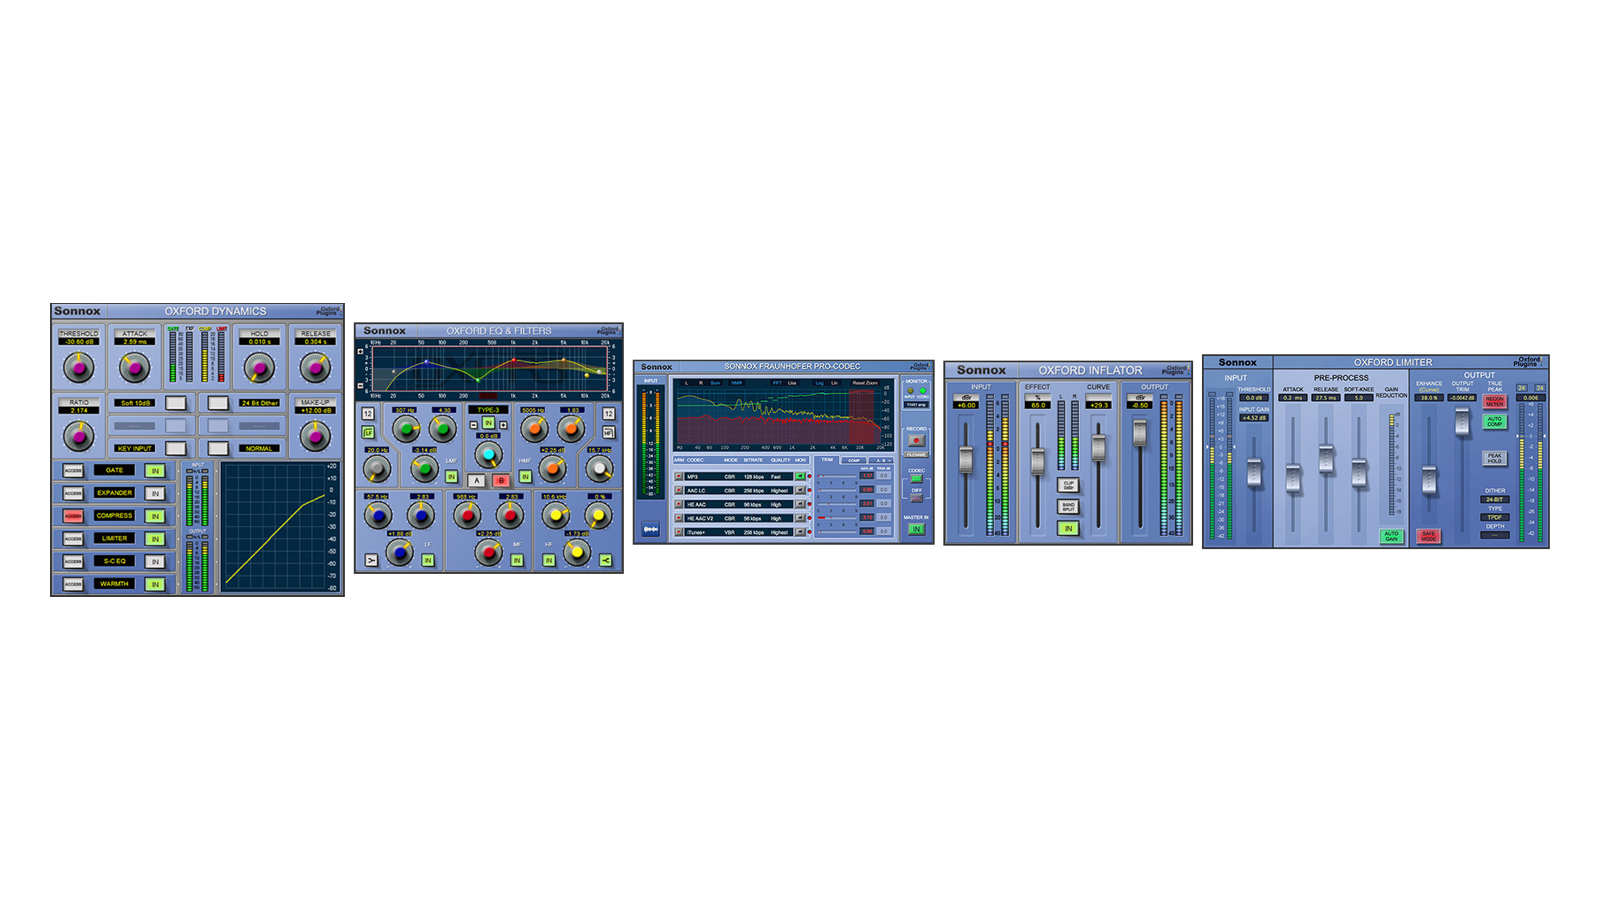
Task: Enable the Expander section IN button
Action: tap(155, 493)
